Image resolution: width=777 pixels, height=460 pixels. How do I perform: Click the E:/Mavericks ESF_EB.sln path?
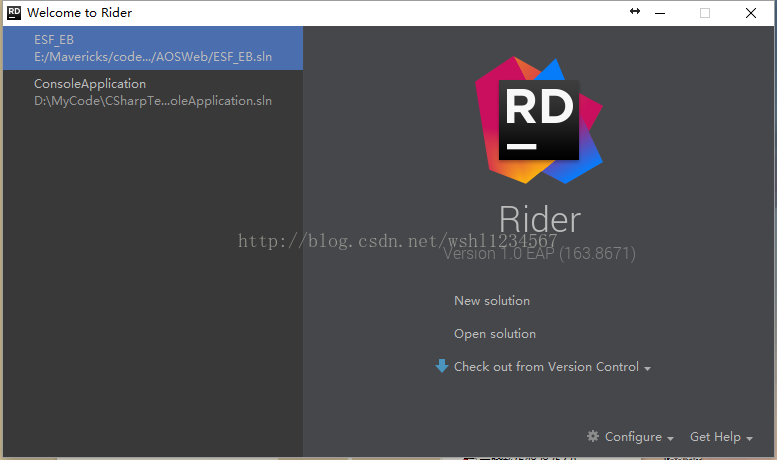pyautogui.click(x=153, y=57)
